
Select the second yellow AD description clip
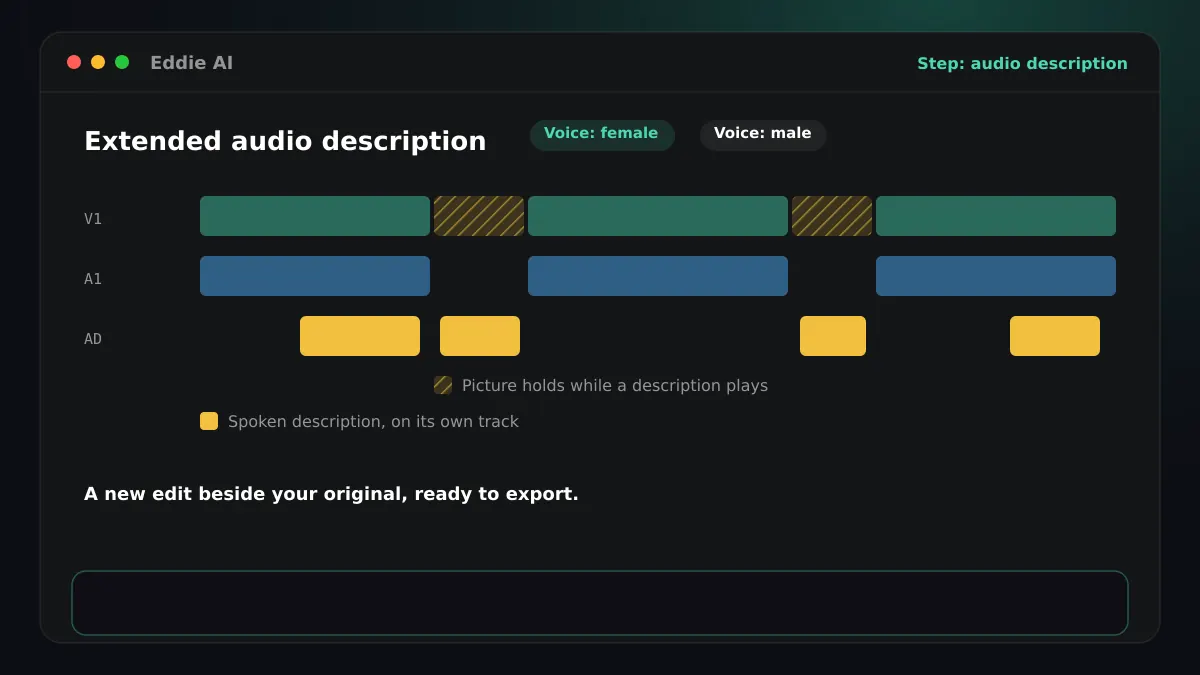click(480, 336)
